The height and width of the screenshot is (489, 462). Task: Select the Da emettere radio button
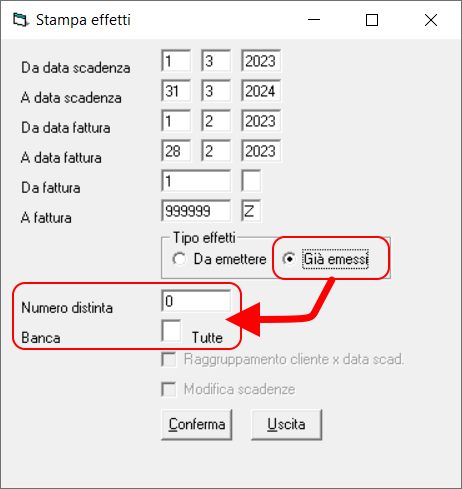point(179,259)
